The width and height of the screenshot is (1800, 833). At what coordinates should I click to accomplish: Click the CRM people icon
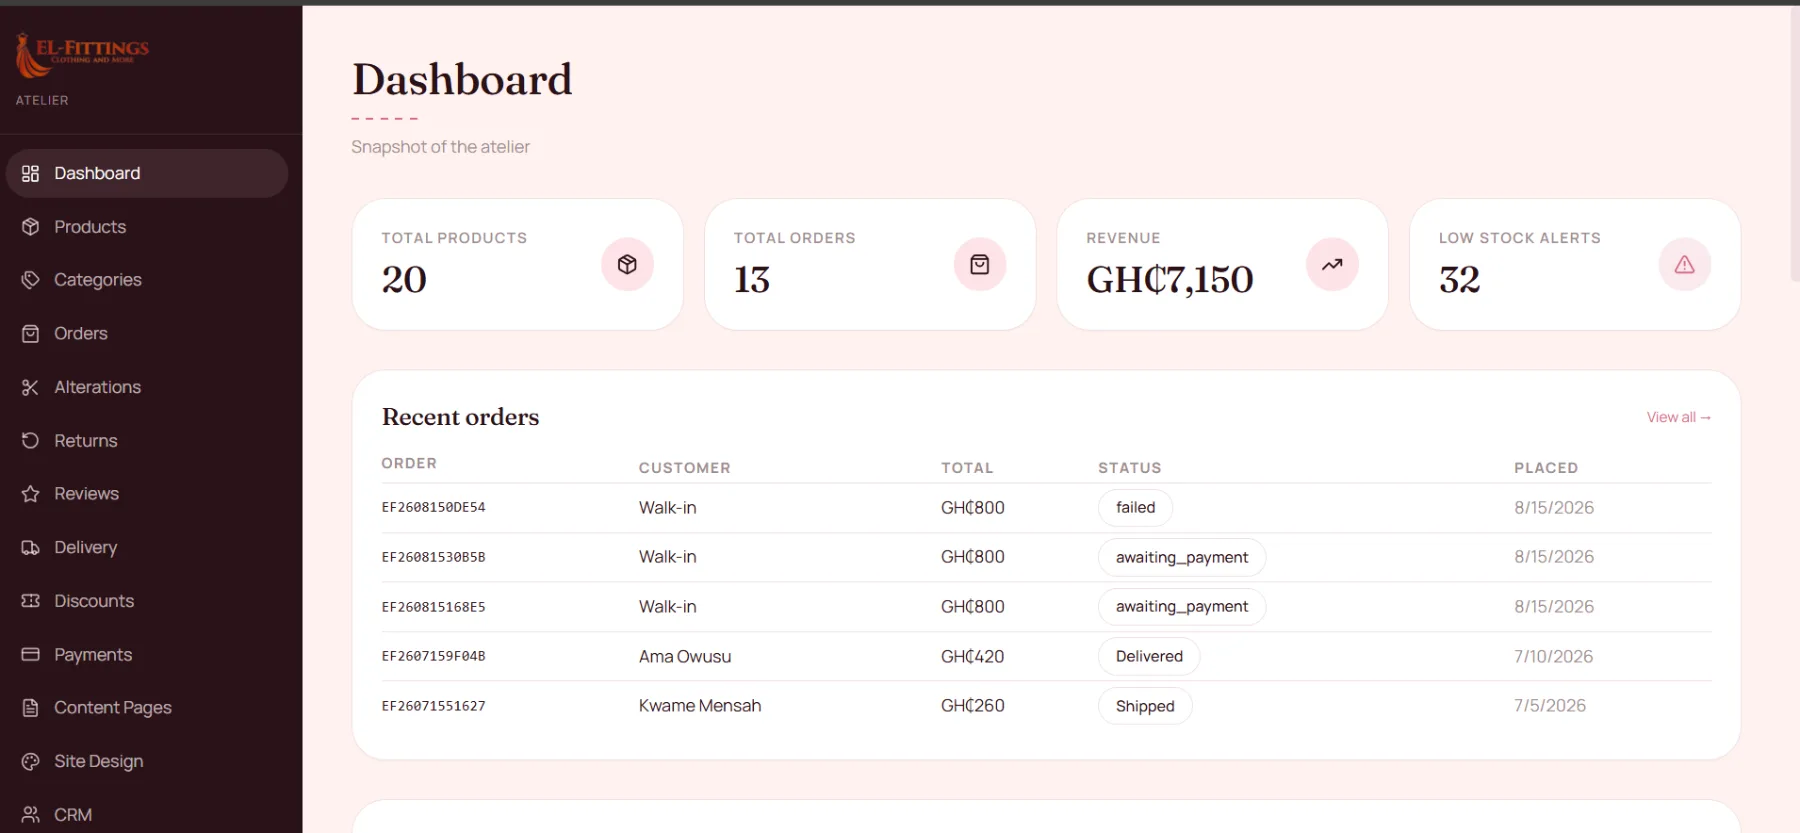point(30,815)
